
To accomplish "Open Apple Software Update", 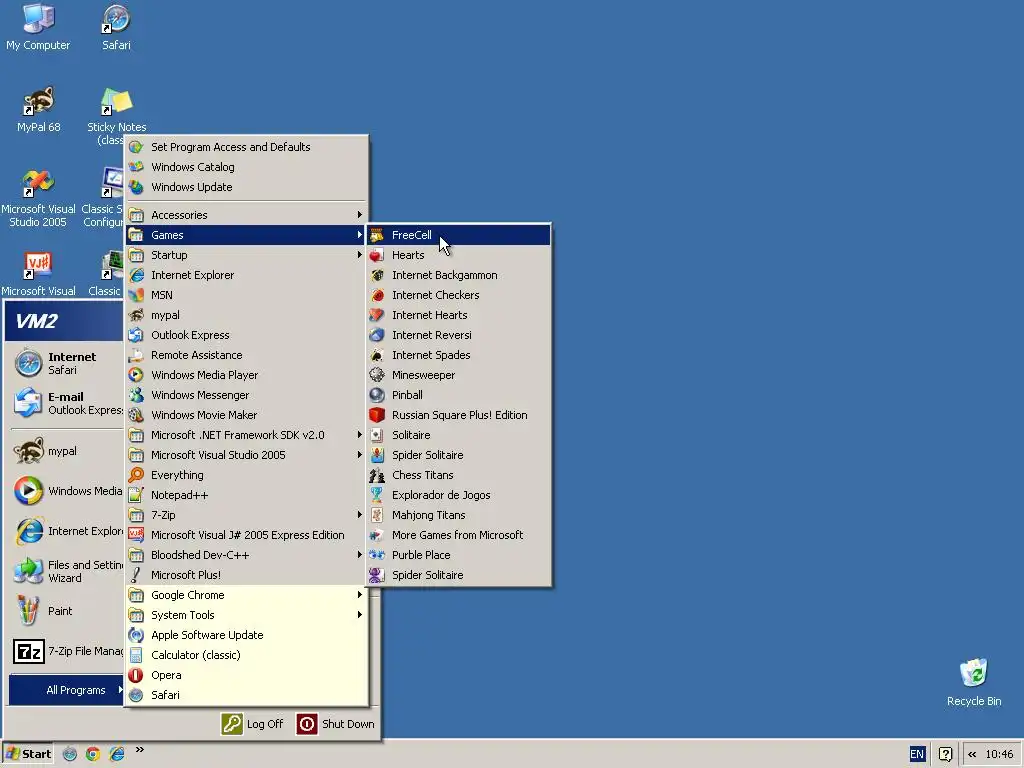I will [x=247, y=635].
